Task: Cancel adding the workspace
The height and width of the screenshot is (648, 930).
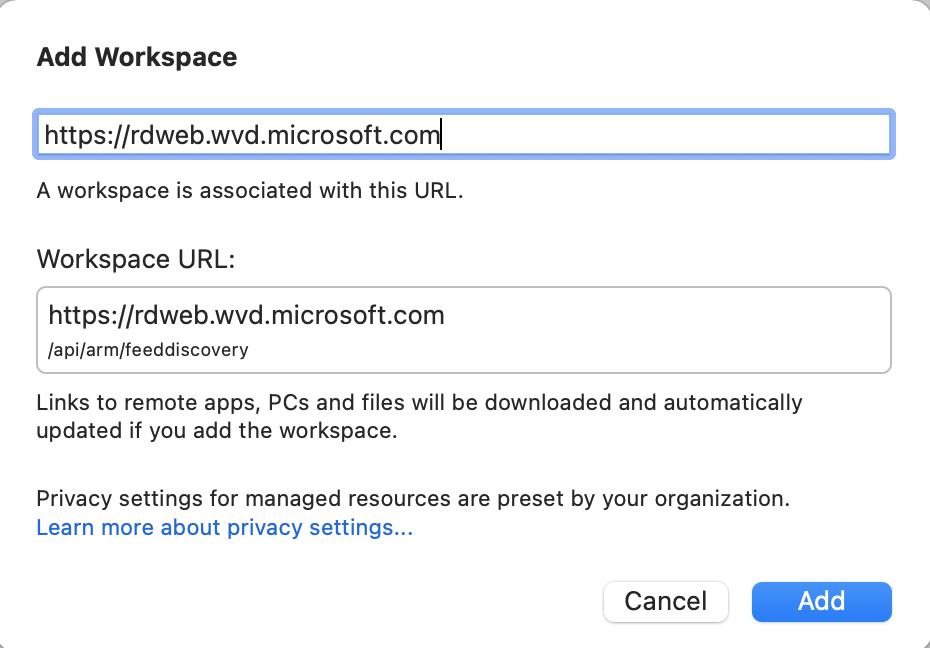Action: (665, 602)
